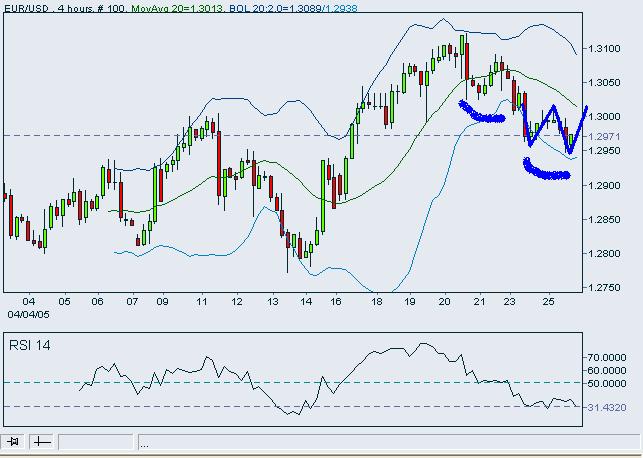The height and width of the screenshot is (458, 643).
Task: Click the date label 20 on time axis
Action: 445,302
